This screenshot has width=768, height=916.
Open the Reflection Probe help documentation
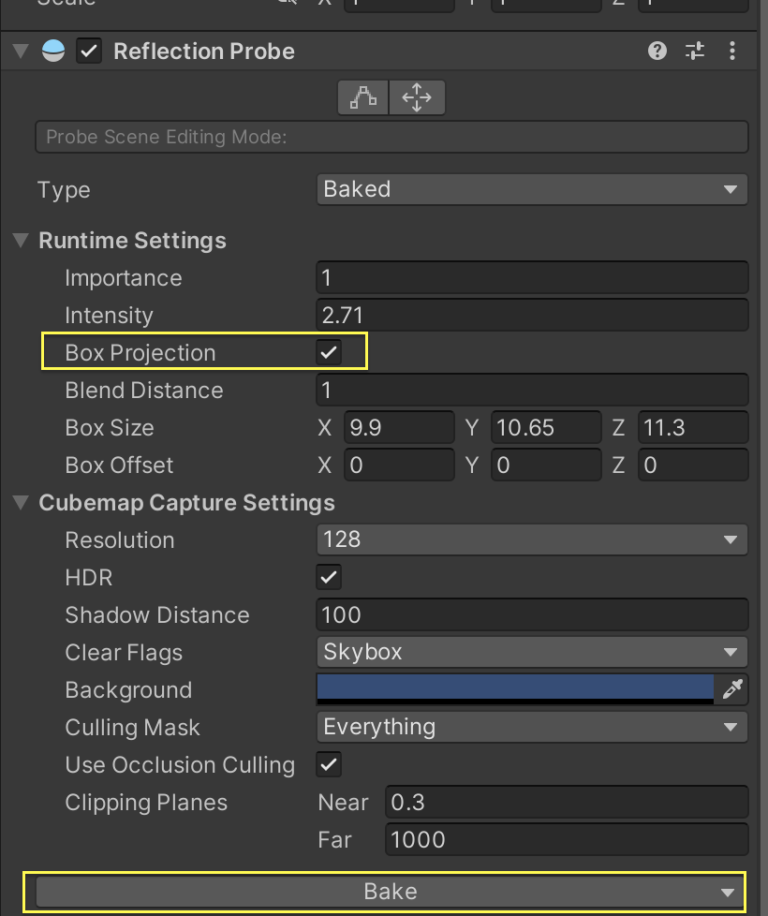click(657, 51)
